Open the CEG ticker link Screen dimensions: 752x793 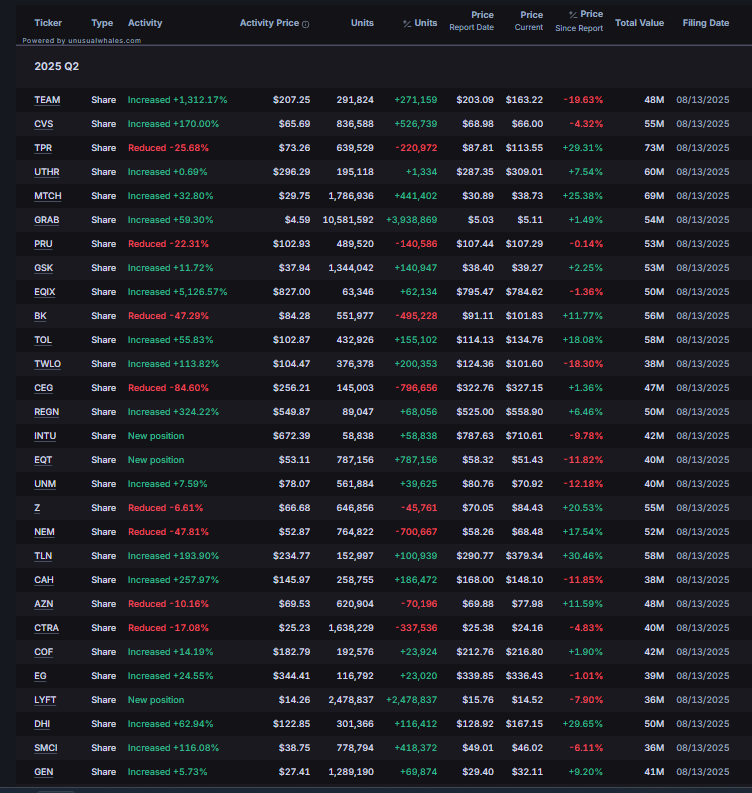(x=43, y=388)
